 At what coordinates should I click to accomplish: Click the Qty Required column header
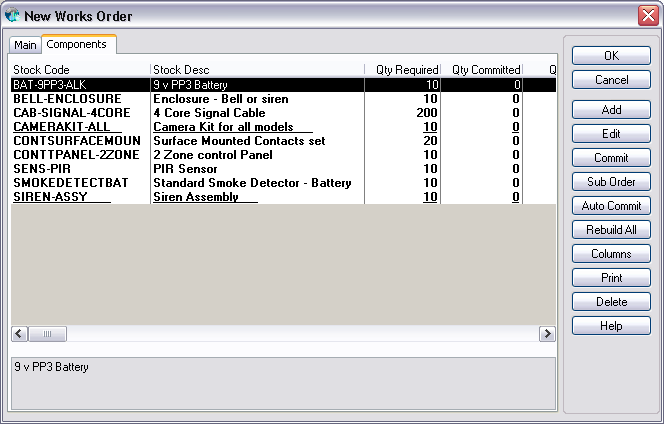click(403, 69)
